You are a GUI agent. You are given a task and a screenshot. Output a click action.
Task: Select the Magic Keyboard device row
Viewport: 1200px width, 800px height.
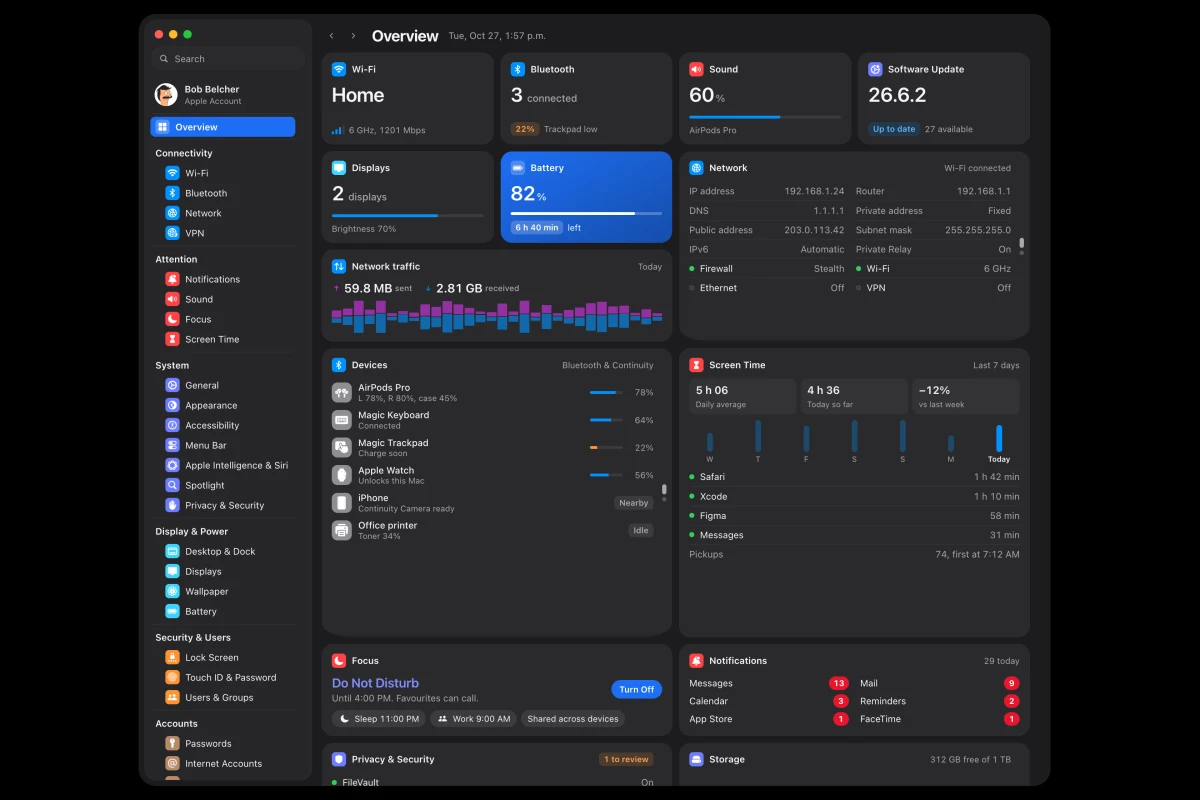(x=493, y=420)
